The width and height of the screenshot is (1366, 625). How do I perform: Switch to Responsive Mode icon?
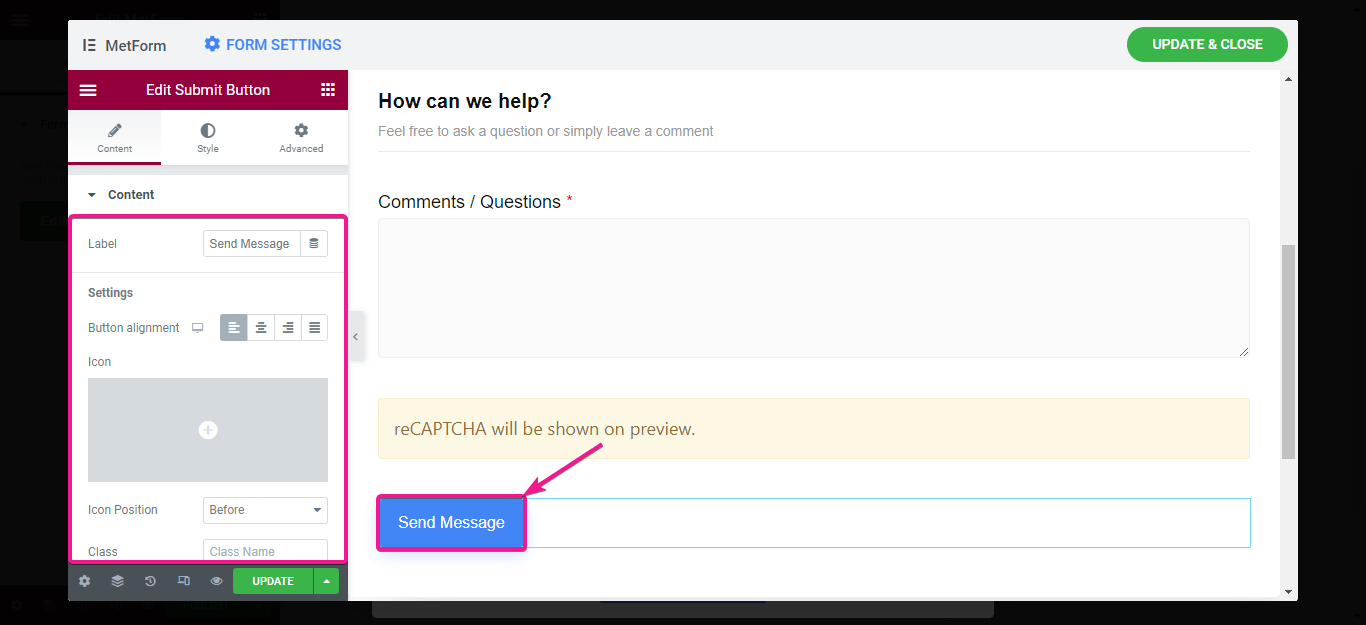pos(183,581)
